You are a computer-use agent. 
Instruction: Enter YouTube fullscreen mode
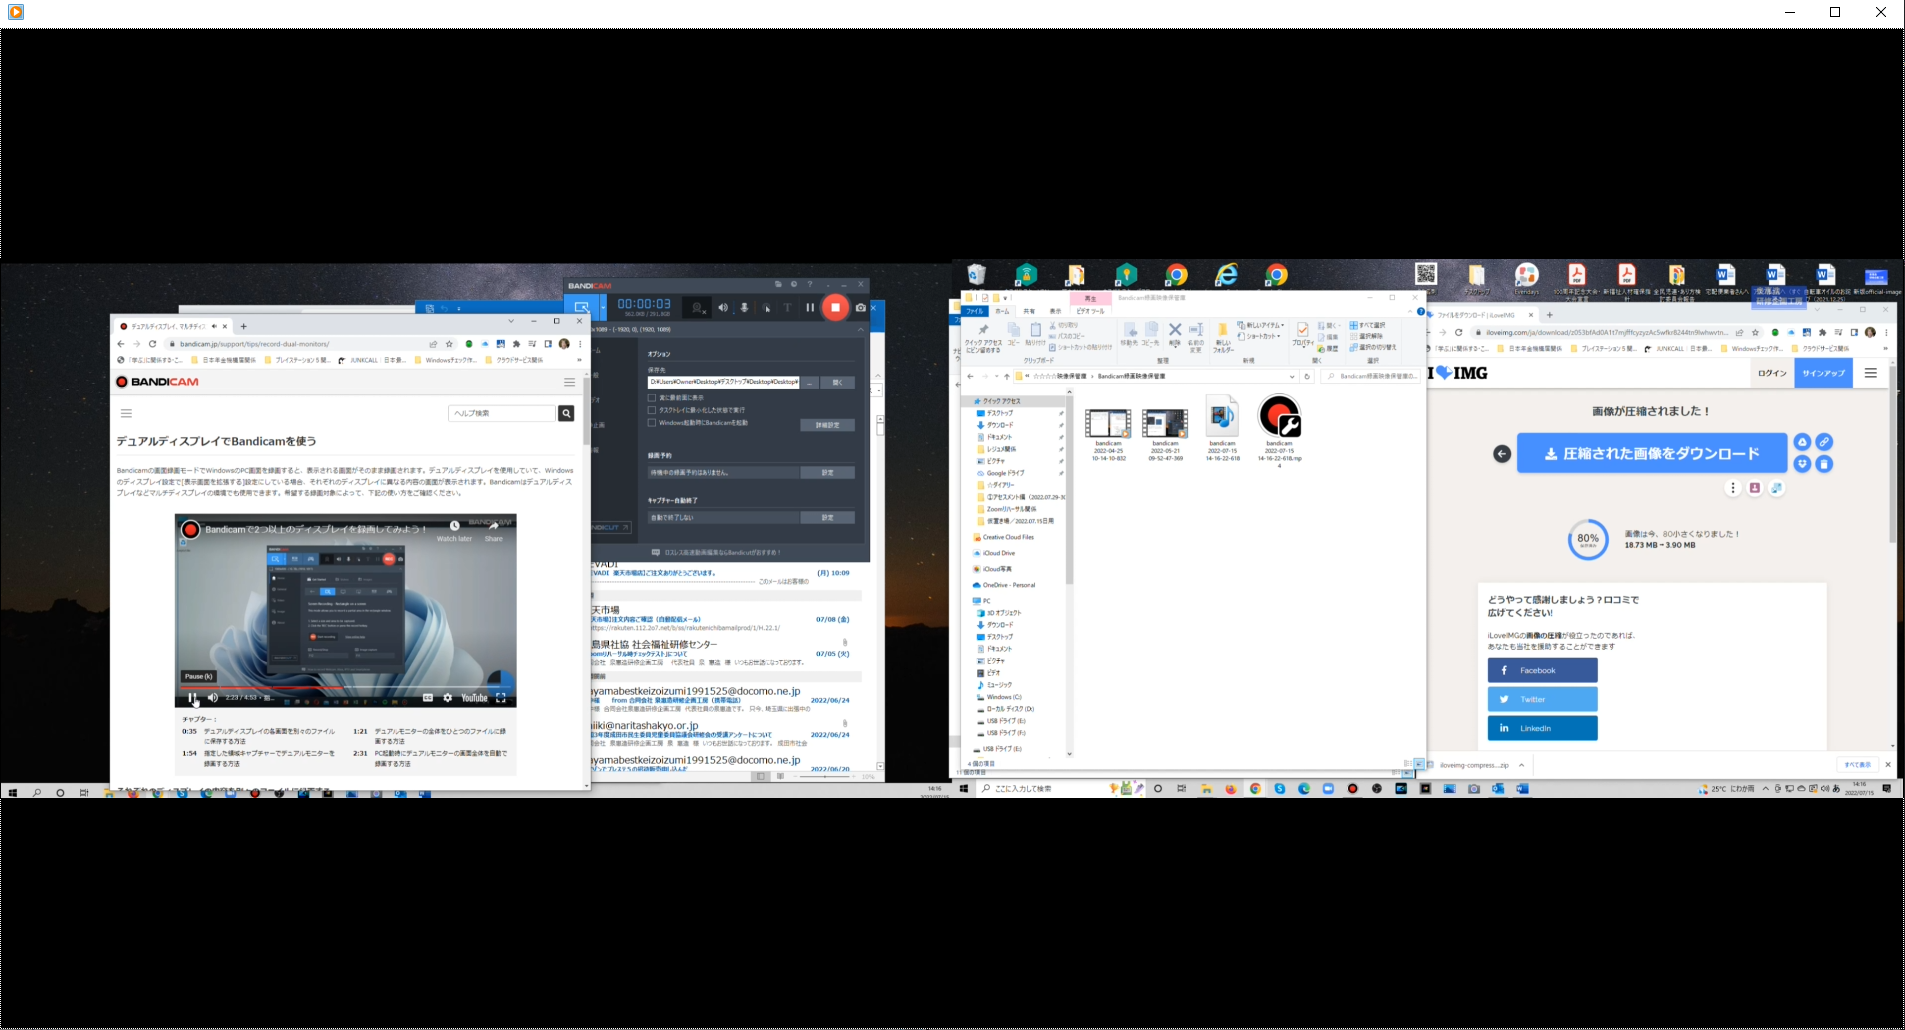pos(501,698)
